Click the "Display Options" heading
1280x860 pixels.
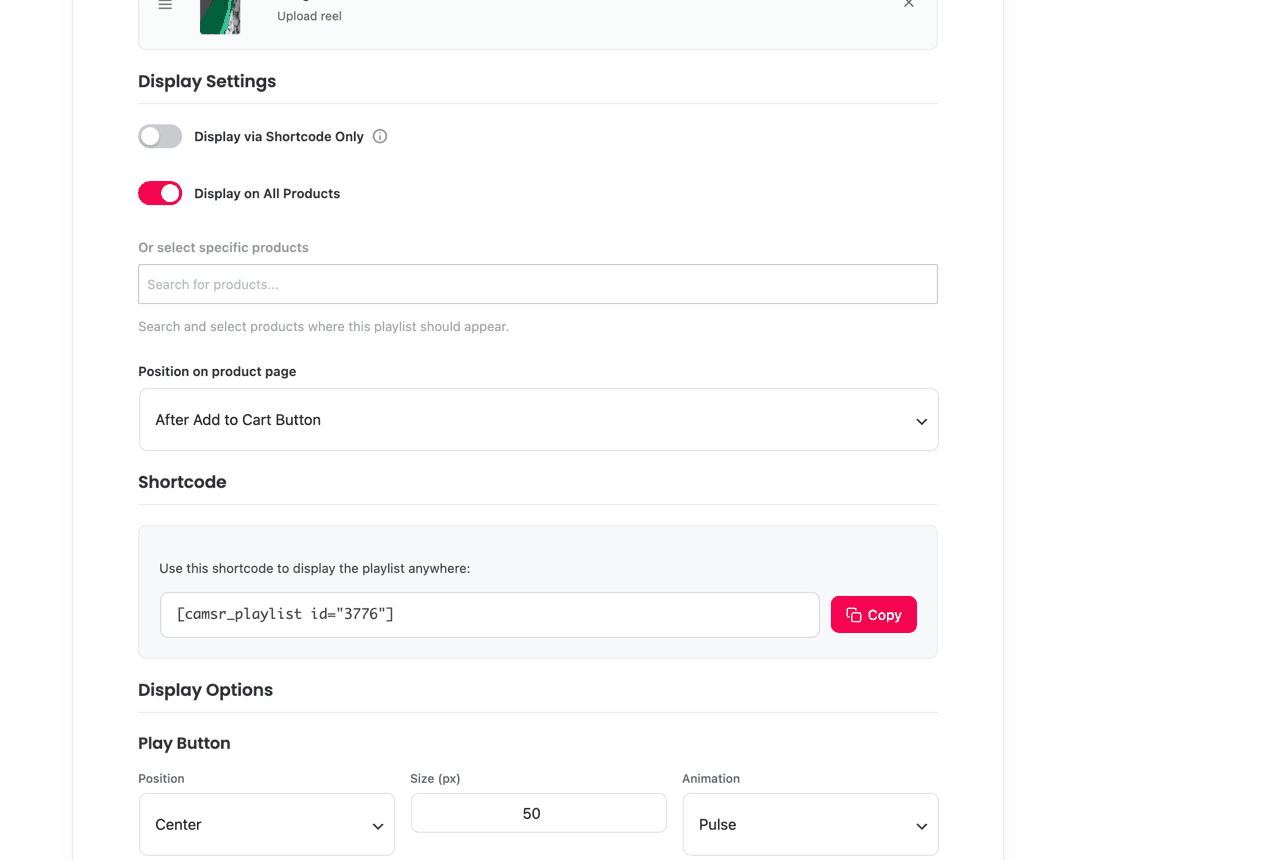205,690
